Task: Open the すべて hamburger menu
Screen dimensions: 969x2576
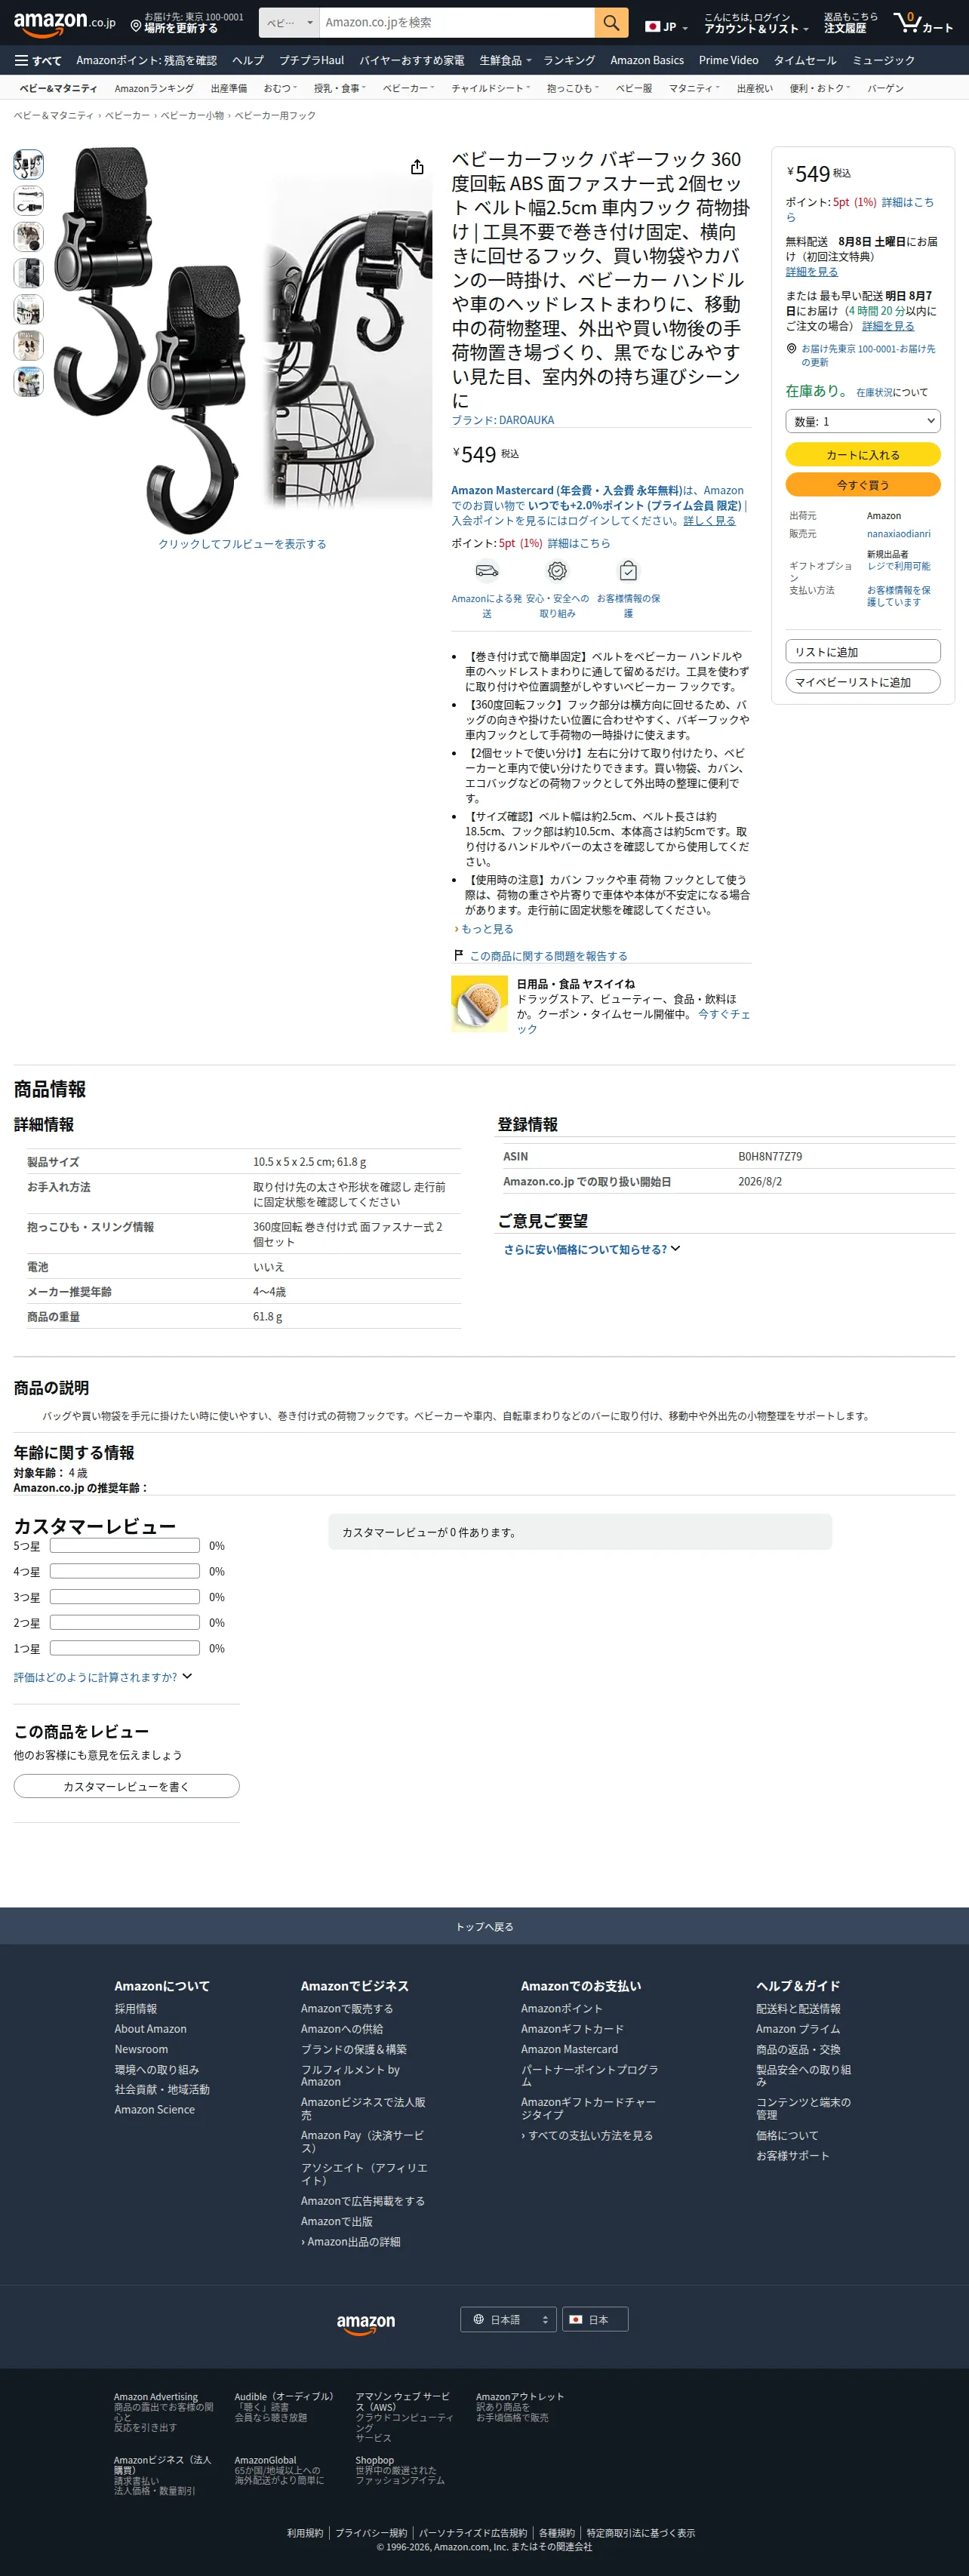Action: coord(38,61)
